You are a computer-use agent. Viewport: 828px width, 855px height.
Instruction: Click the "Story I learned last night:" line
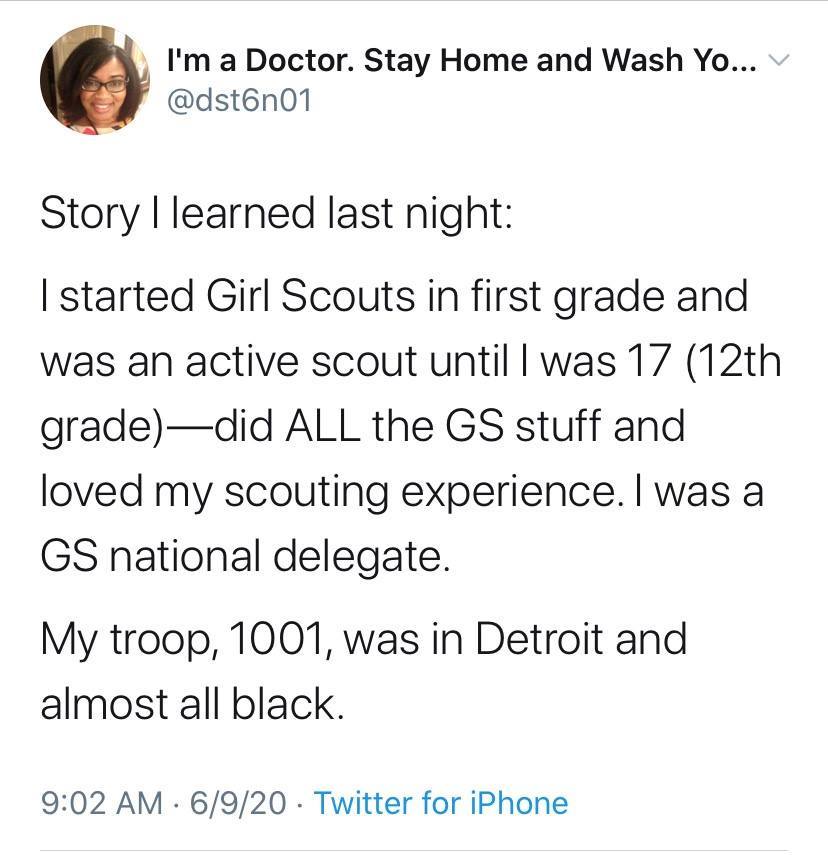[276, 215]
